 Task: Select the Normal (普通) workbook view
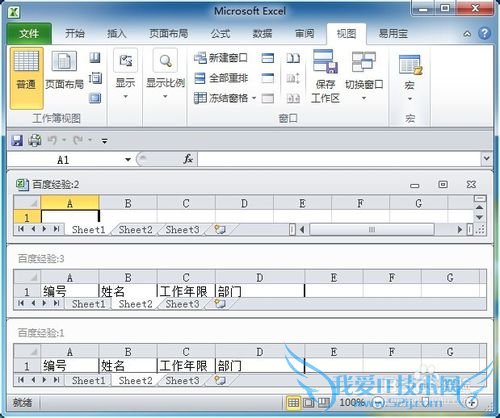(26, 78)
